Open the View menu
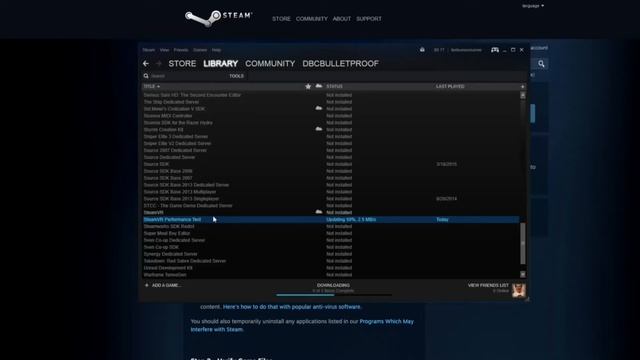Image resolution: width=640 pixels, height=360 pixels. coord(164,50)
